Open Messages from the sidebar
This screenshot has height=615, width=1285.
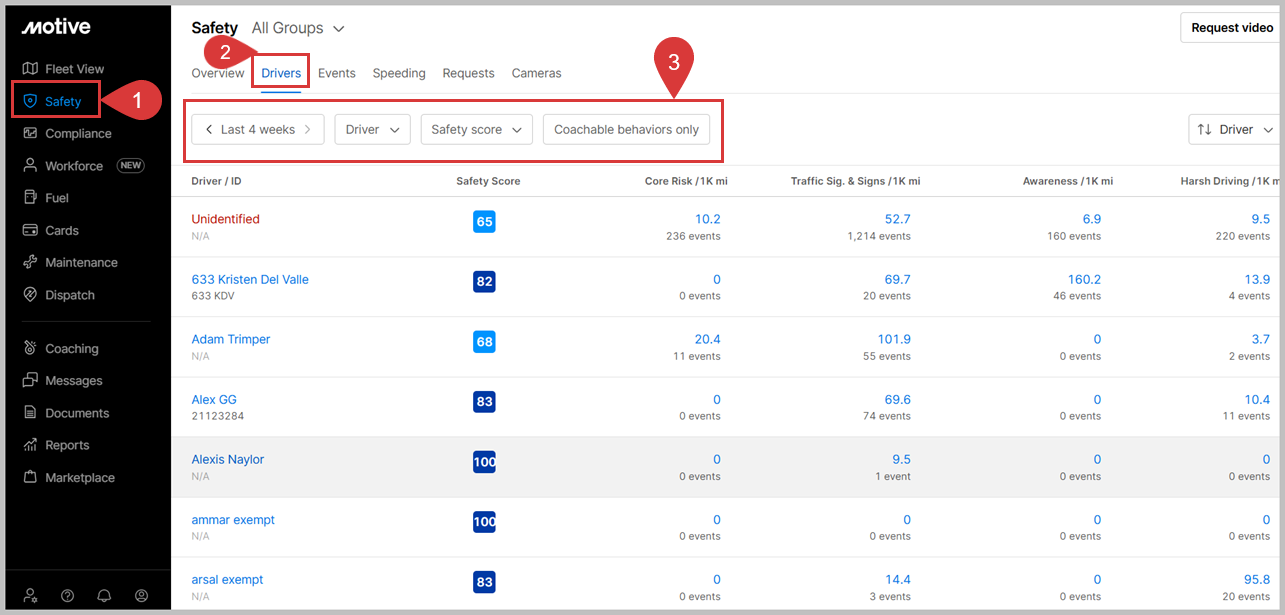62,380
